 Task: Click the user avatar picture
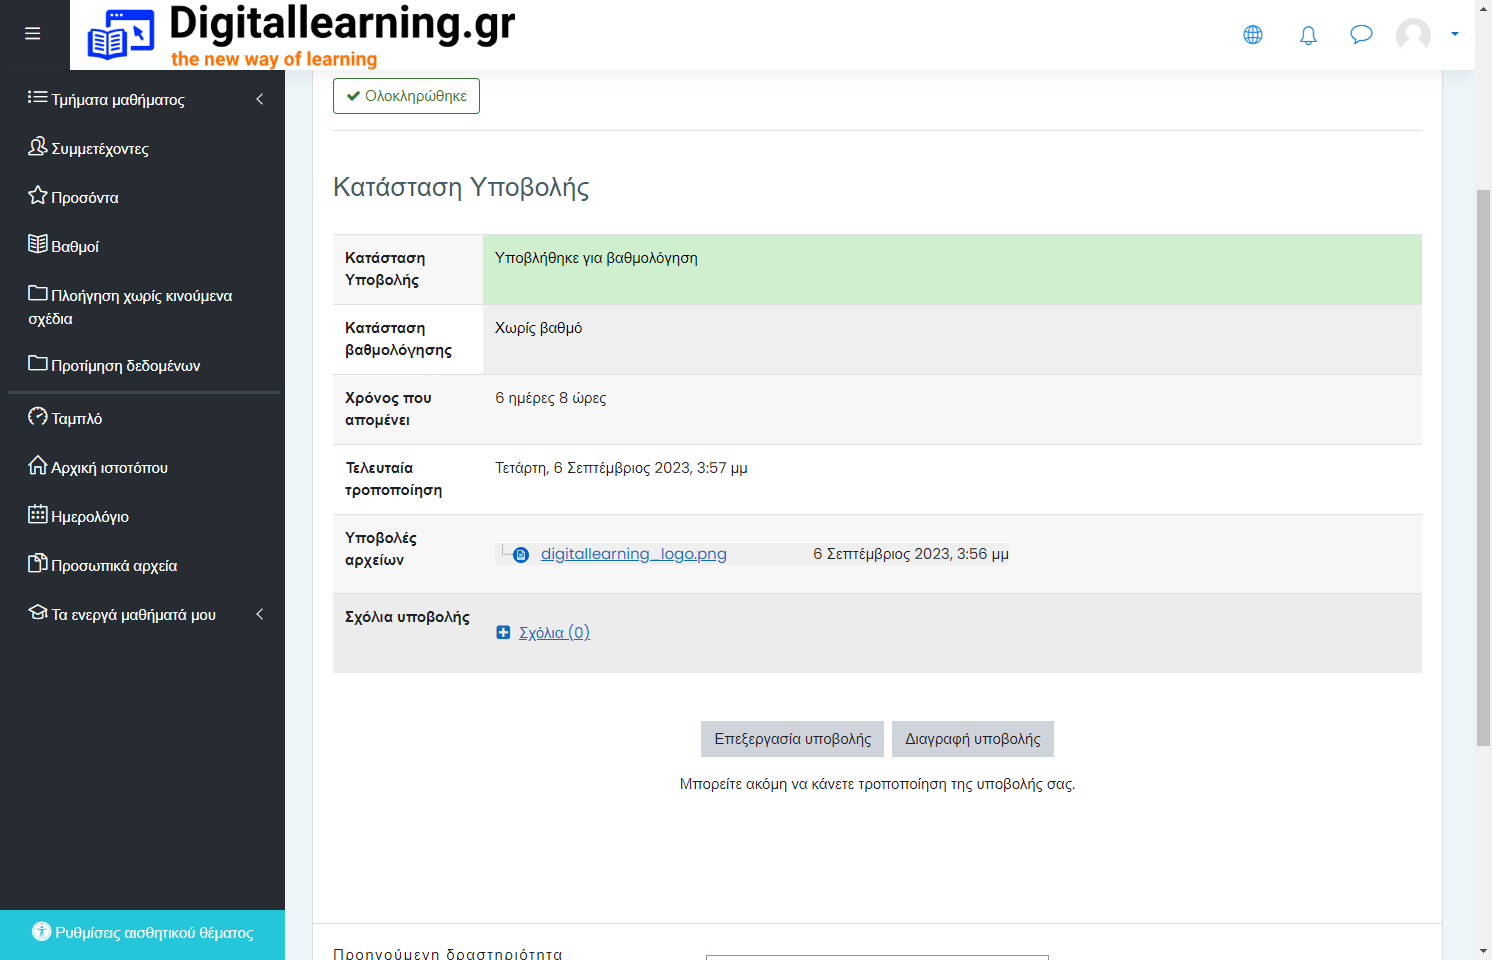coord(1413,35)
